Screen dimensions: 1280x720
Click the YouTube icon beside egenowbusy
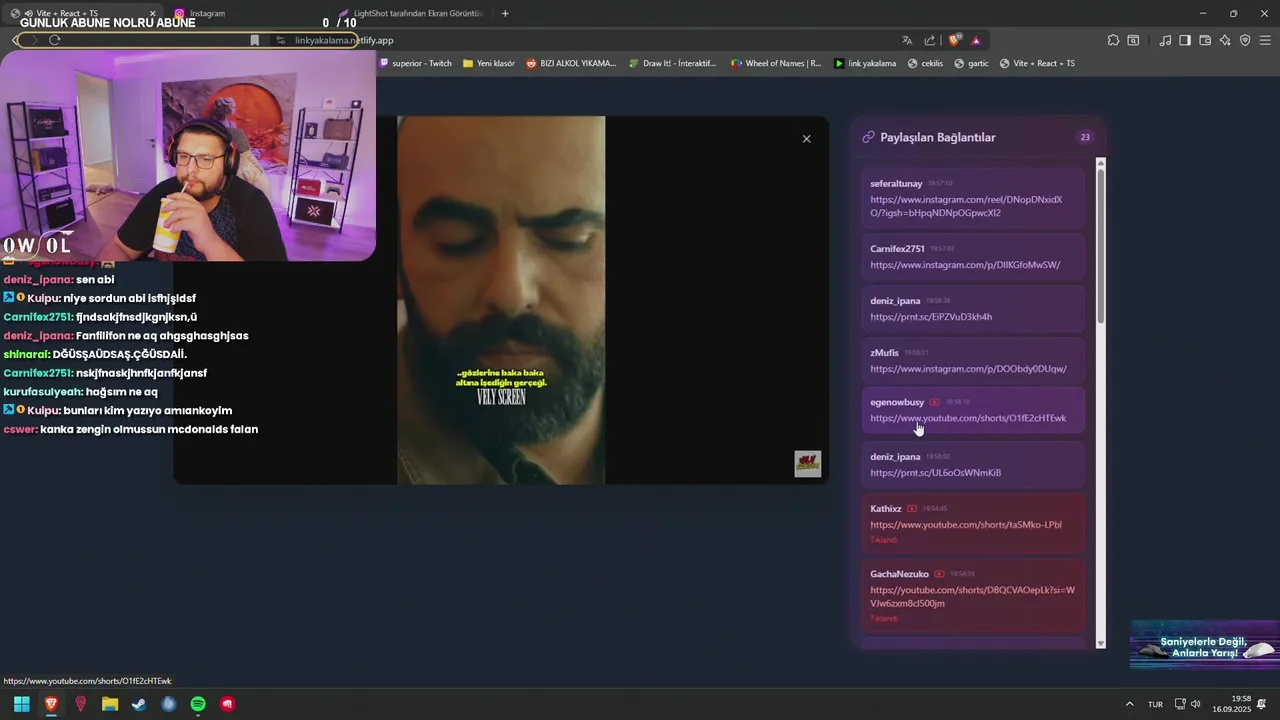coord(934,402)
